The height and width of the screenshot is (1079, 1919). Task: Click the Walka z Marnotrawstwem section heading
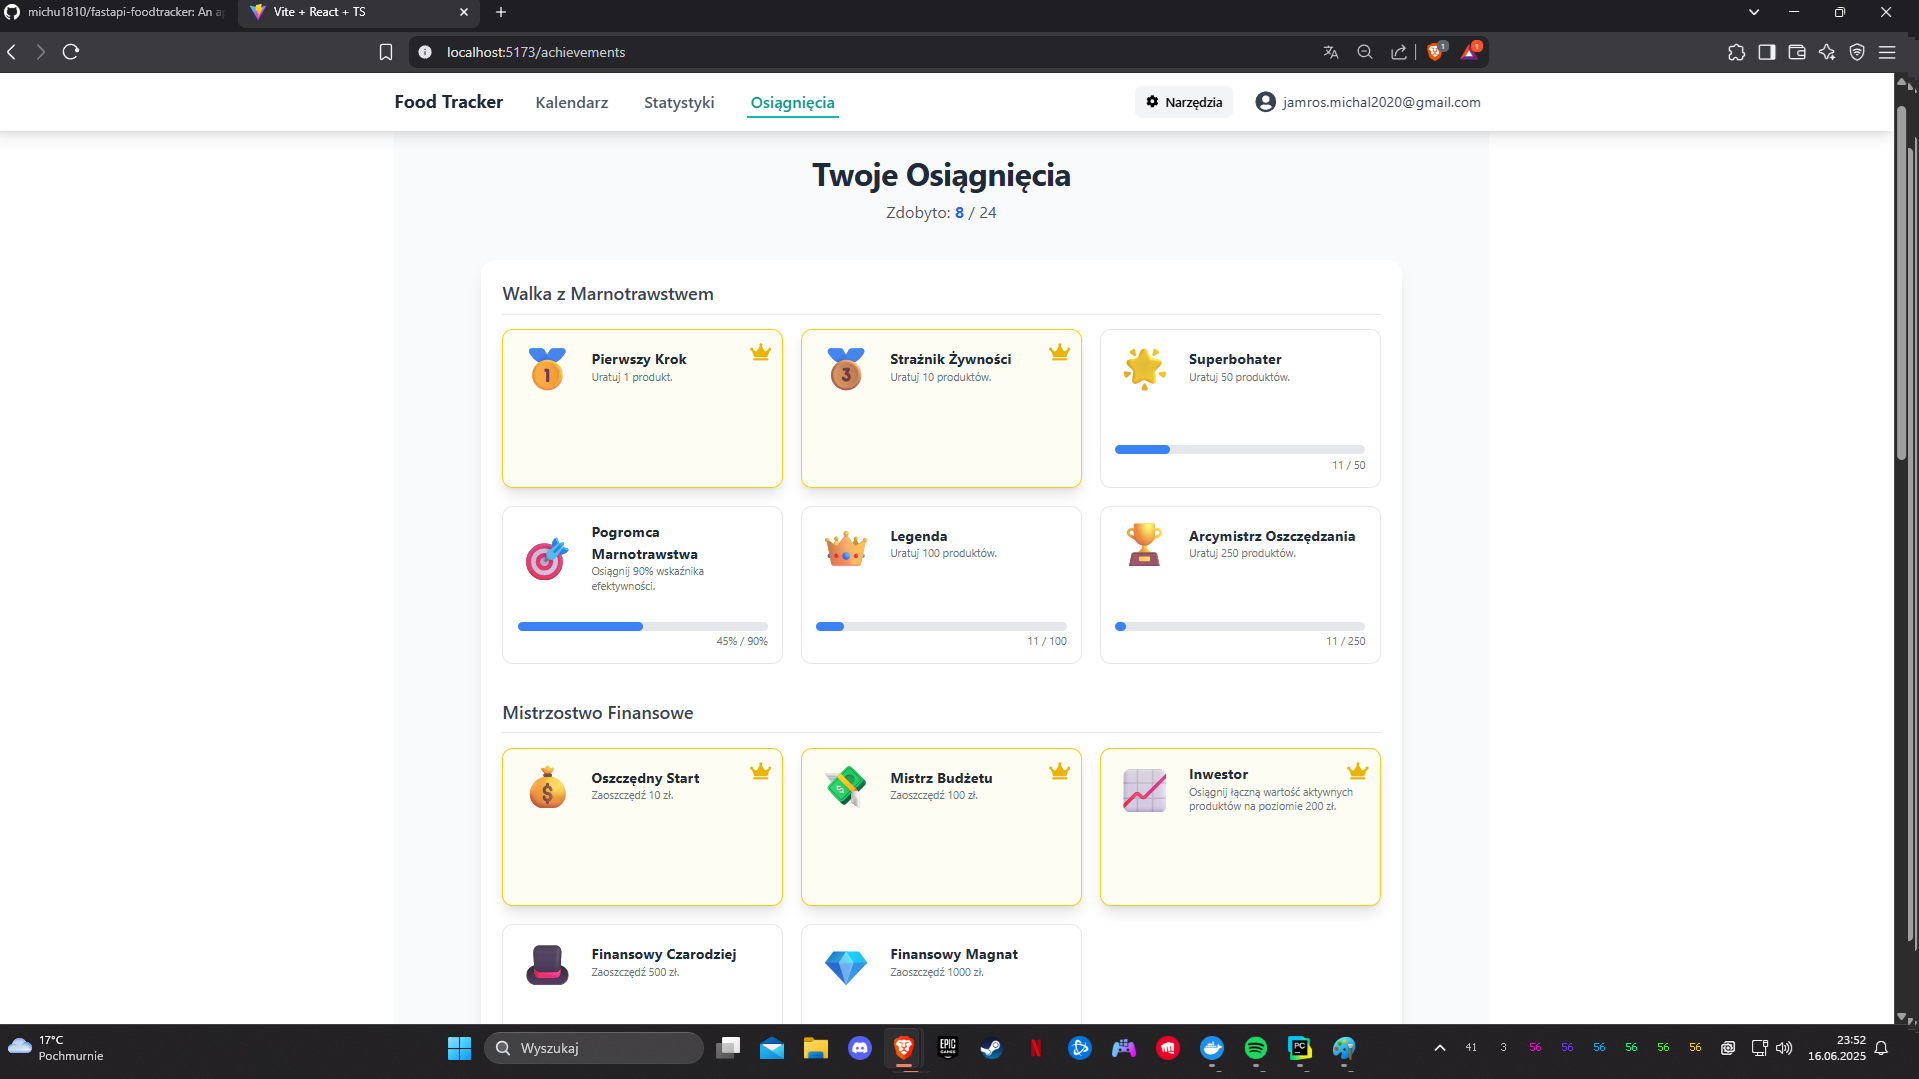click(x=608, y=294)
